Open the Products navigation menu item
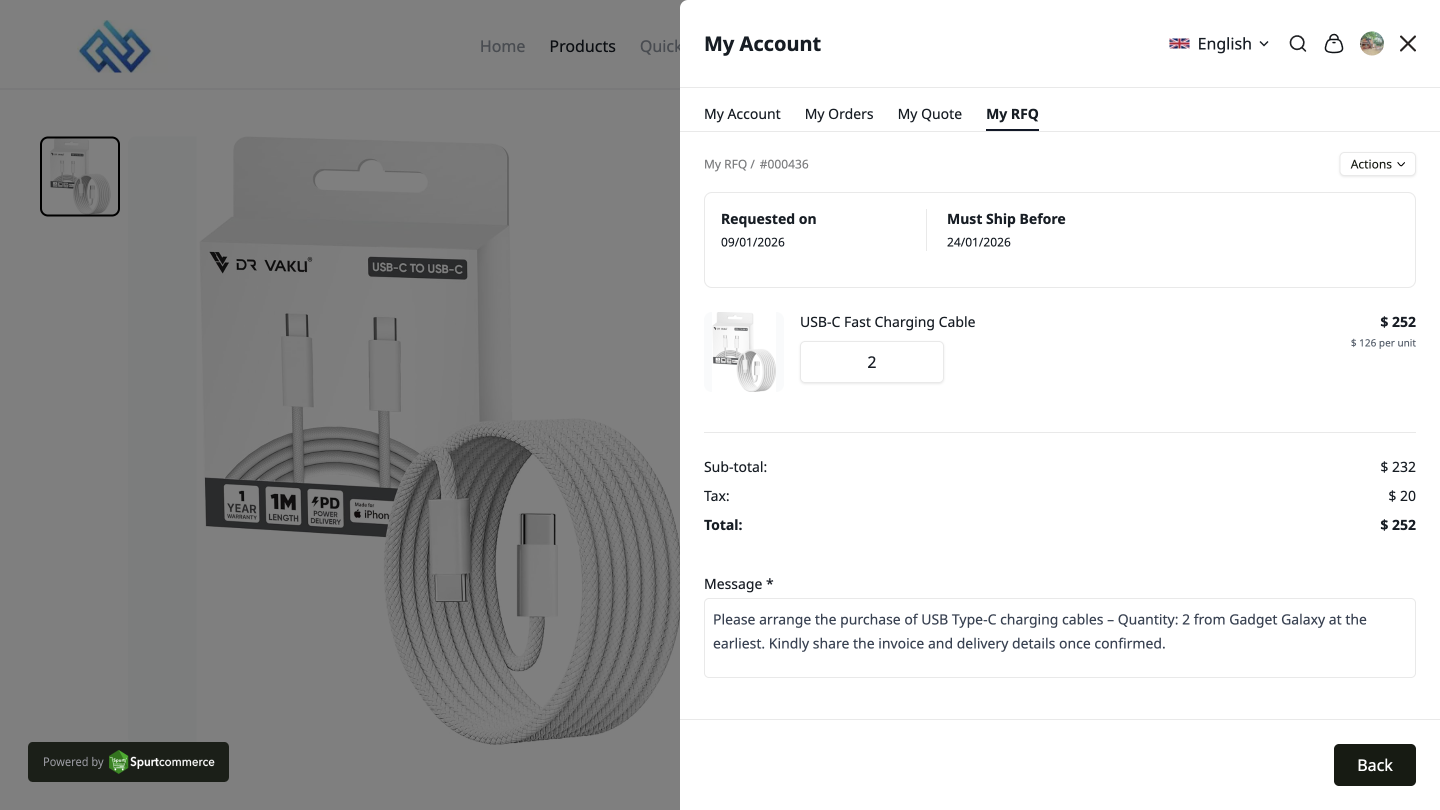The width and height of the screenshot is (1440, 810). point(582,46)
